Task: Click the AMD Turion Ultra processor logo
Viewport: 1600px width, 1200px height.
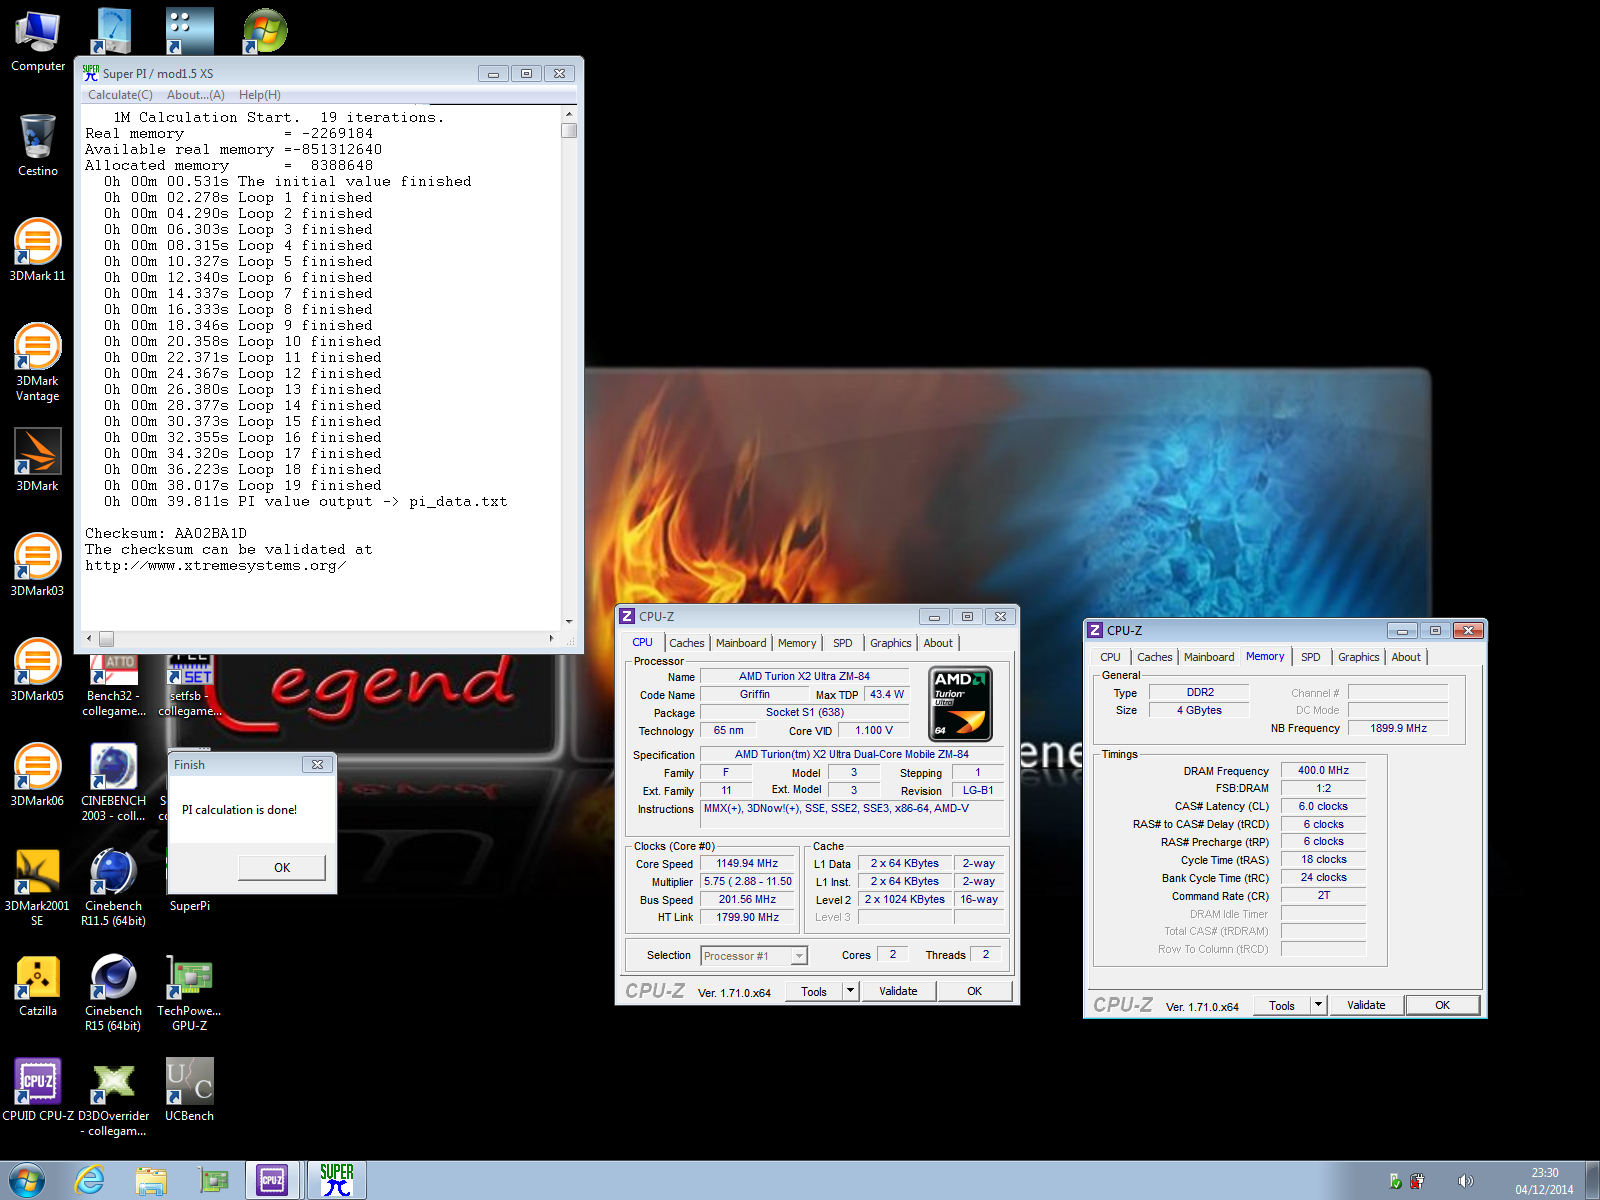Action: 960,703
